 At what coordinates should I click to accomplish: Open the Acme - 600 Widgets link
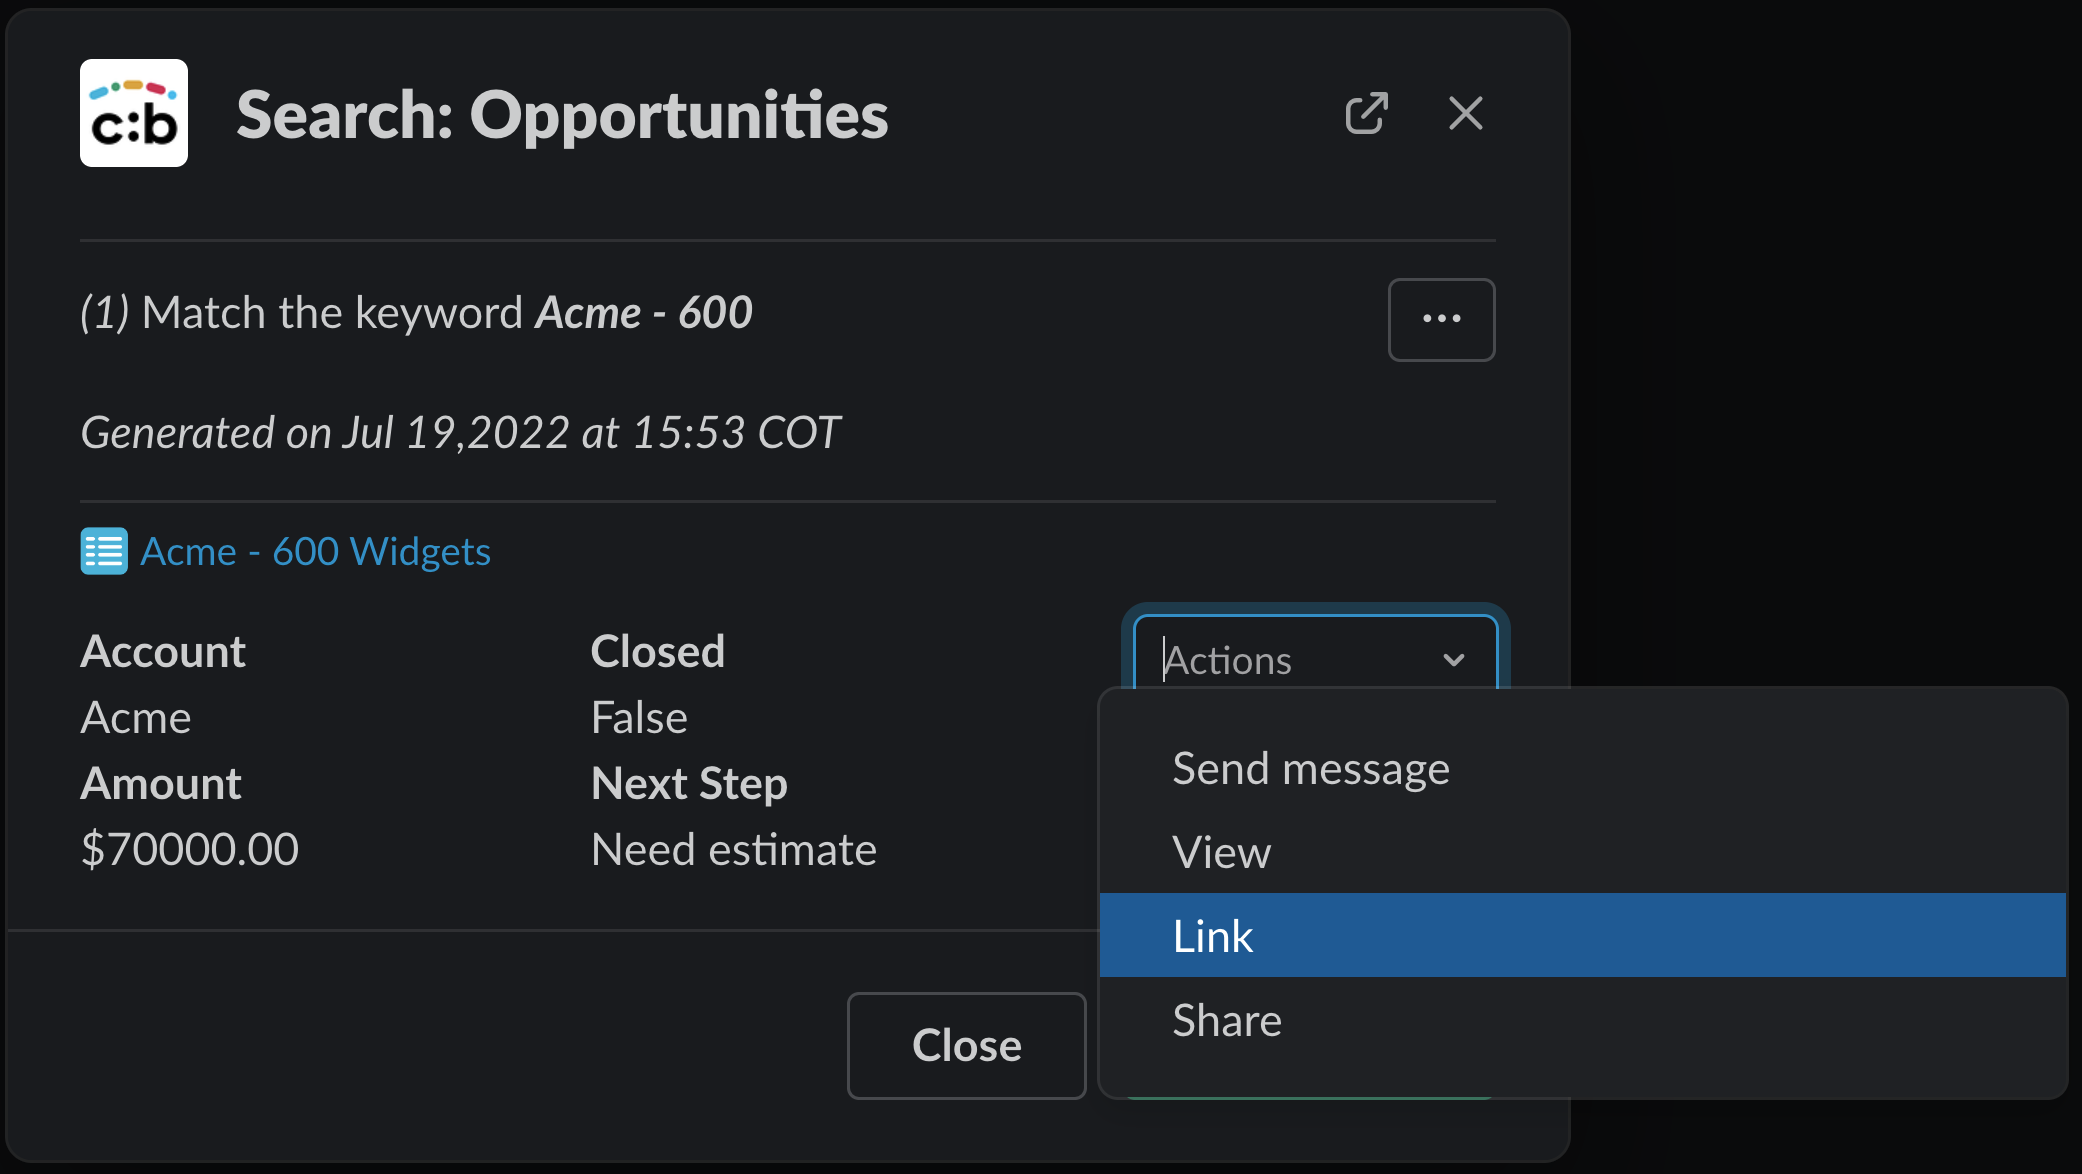(315, 551)
